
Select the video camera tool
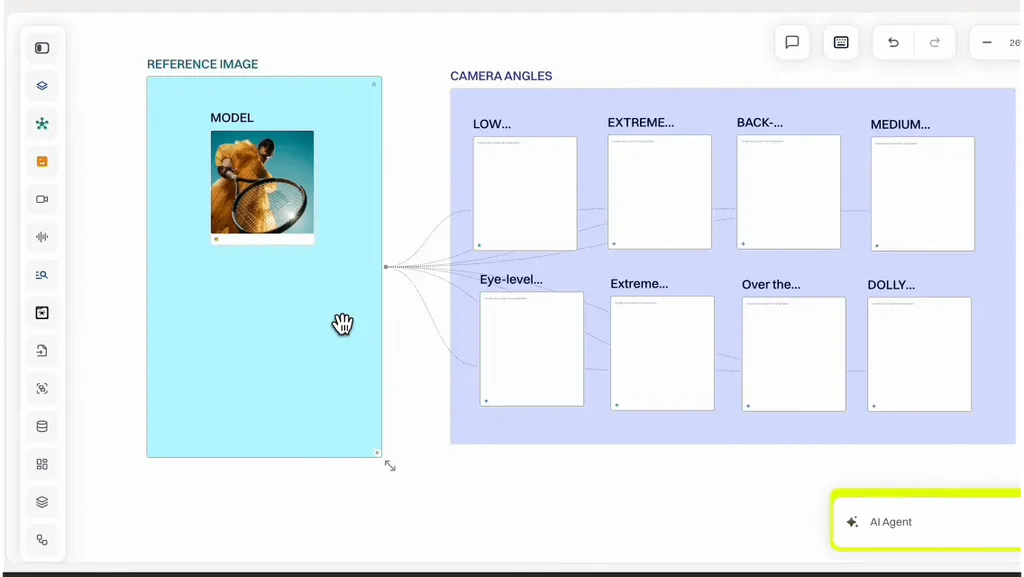[x=42, y=199]
